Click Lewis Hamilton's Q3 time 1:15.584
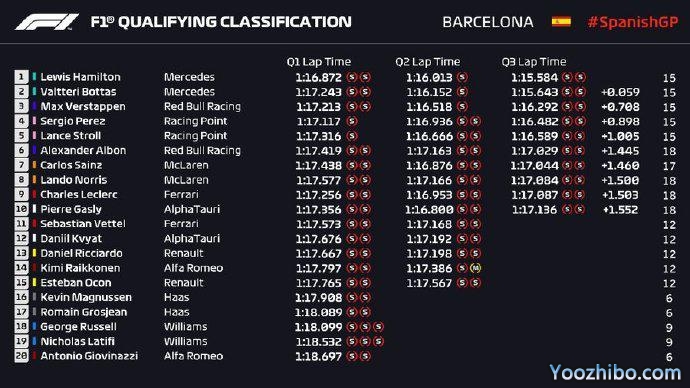 [x=534, y=78]
